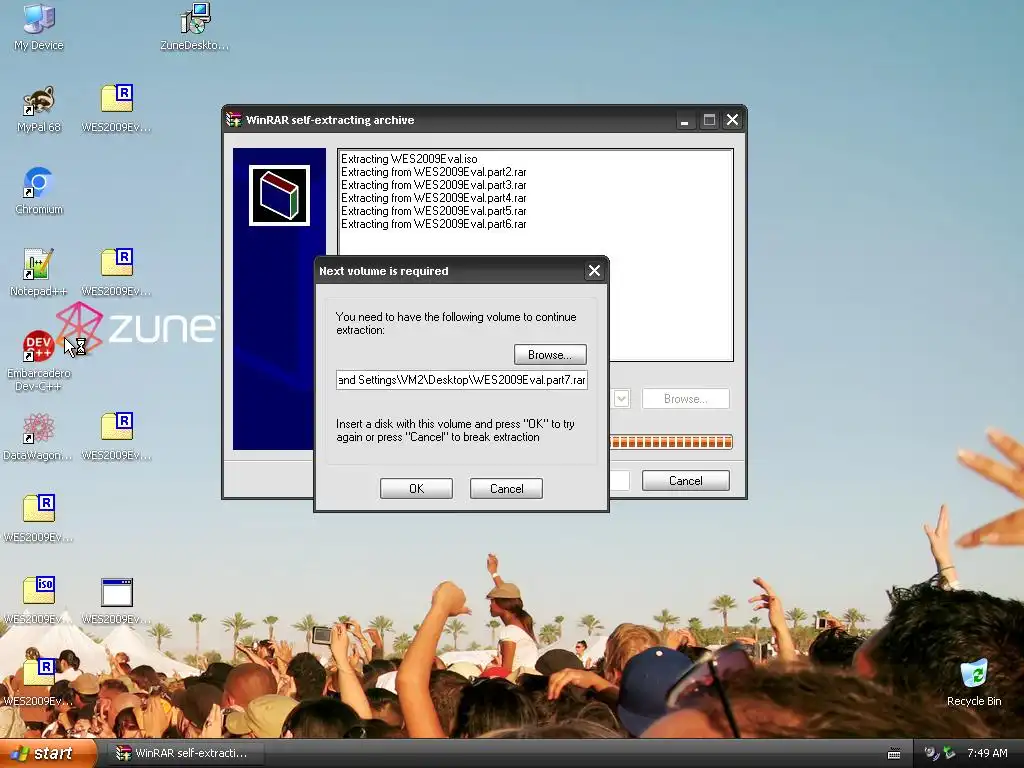Viewport: 1024px width, 768px height.
Task: Switch to the WinRAR self-extracting taskbar button
Action: point(186,753)
